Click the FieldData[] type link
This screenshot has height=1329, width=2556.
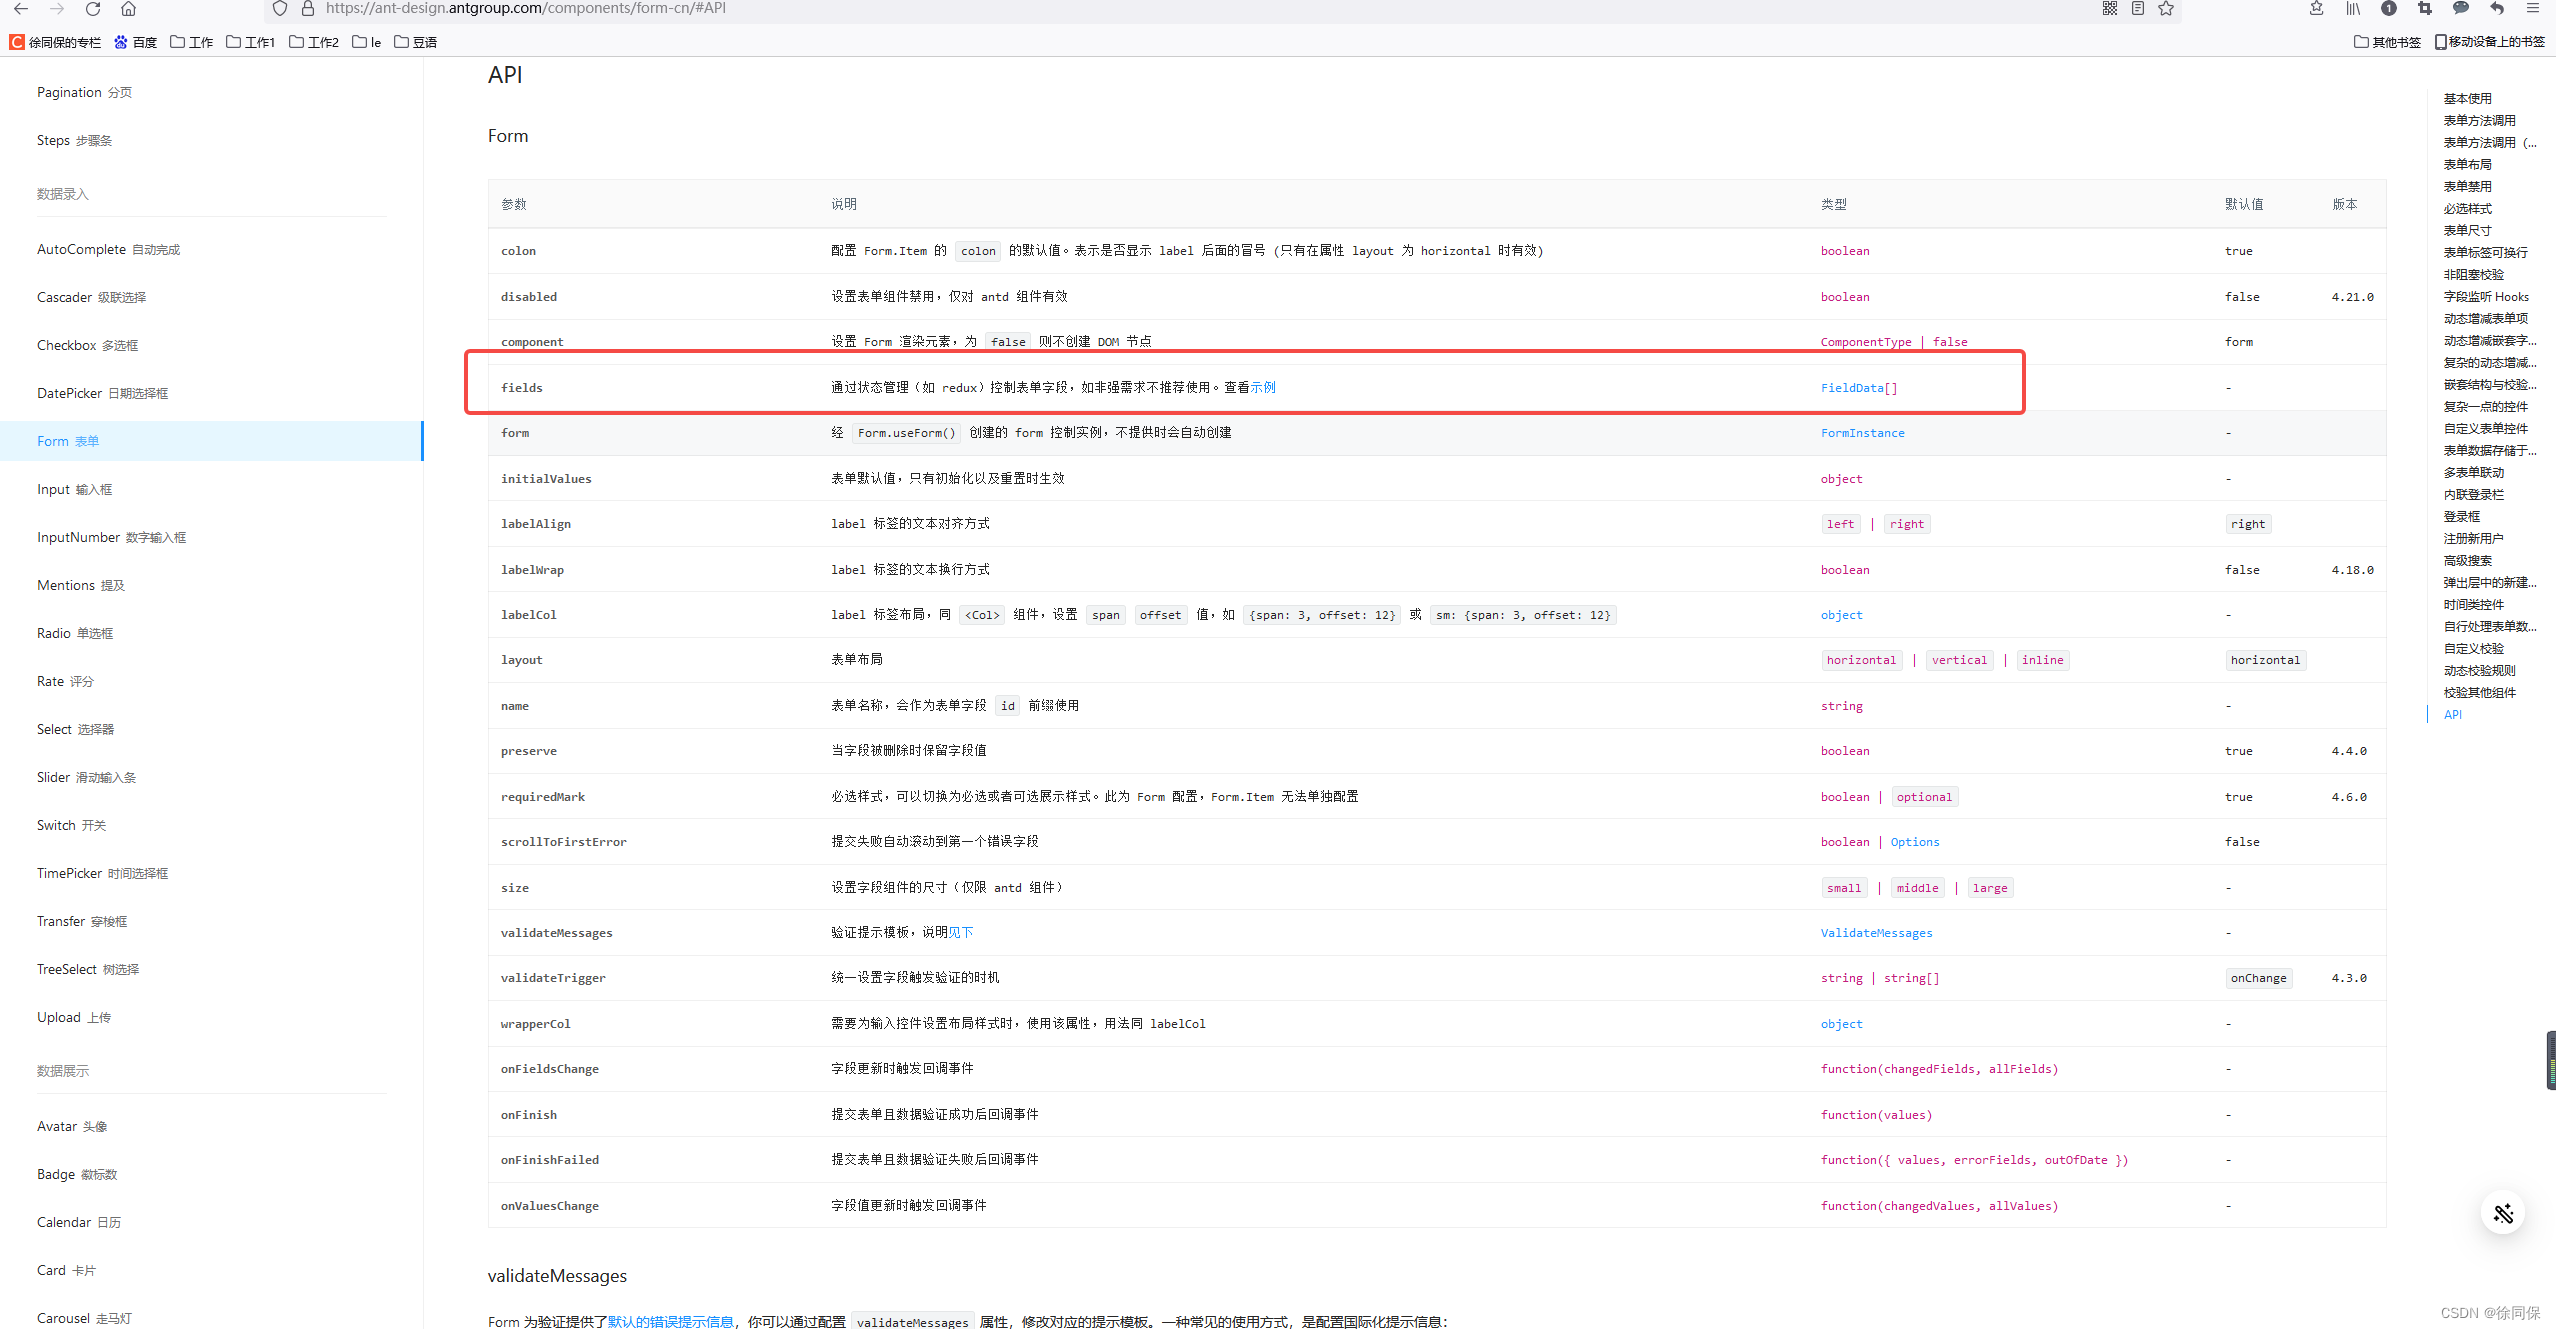point(1858,387)
